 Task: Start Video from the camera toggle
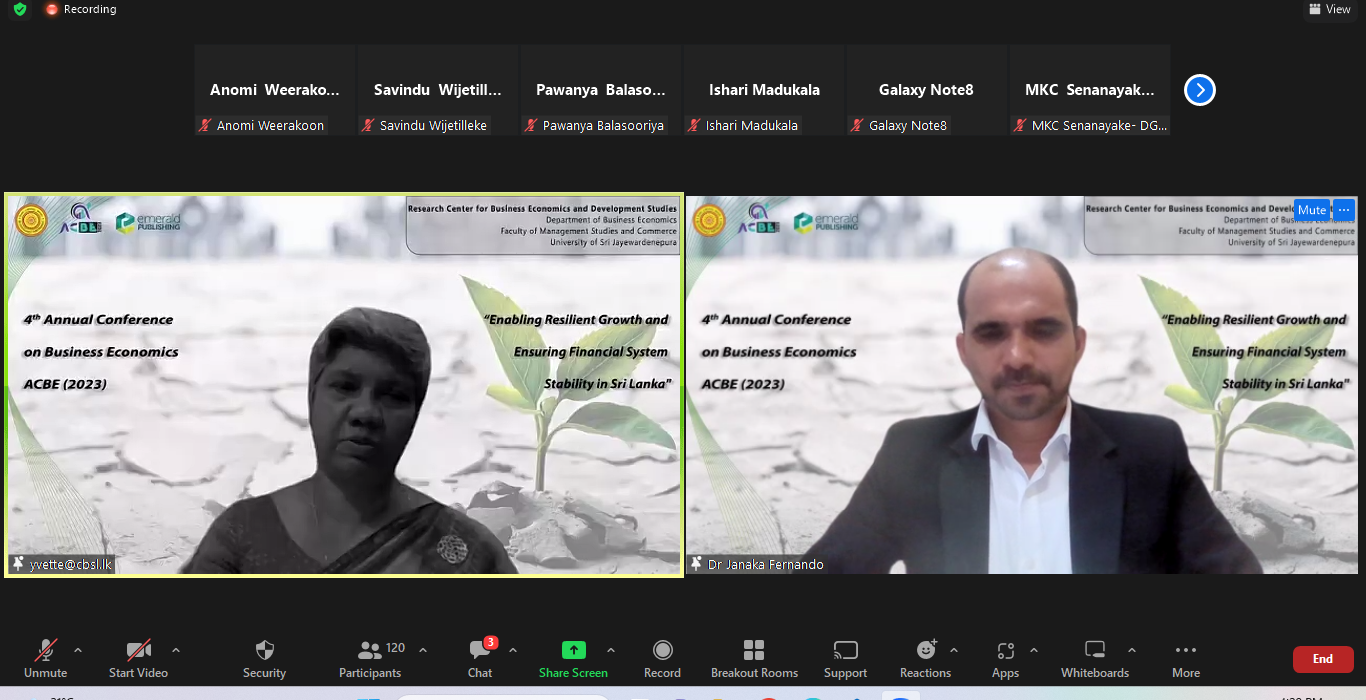pos(138,659)
